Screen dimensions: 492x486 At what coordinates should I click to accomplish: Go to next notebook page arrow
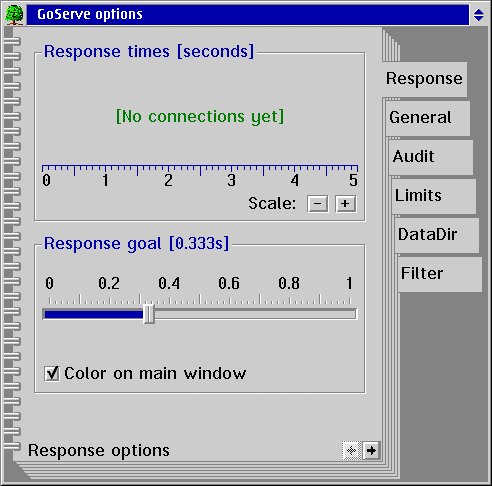(371, 451)
